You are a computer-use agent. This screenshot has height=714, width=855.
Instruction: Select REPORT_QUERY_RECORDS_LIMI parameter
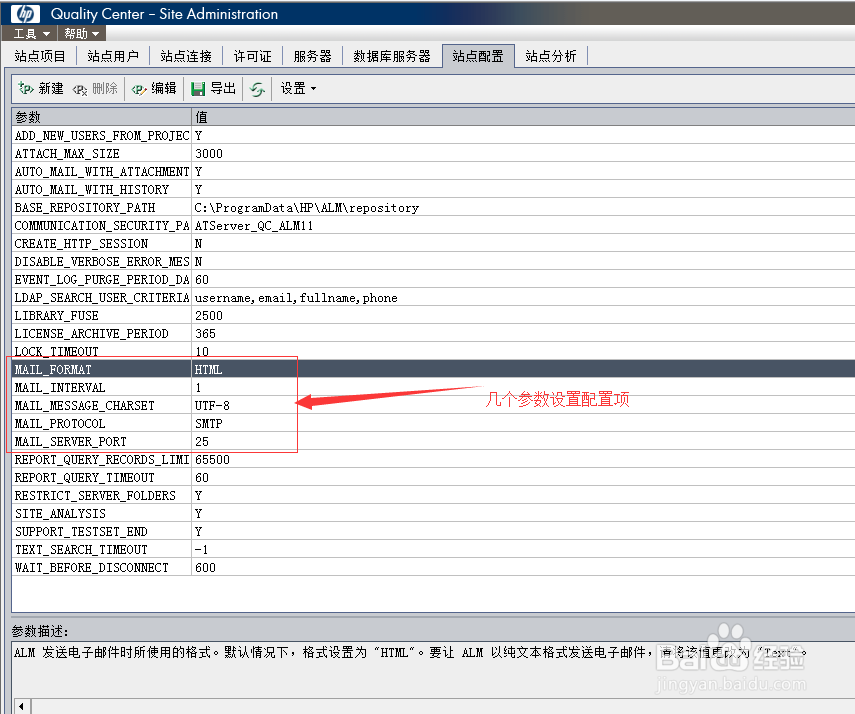(x=101, y=459)
